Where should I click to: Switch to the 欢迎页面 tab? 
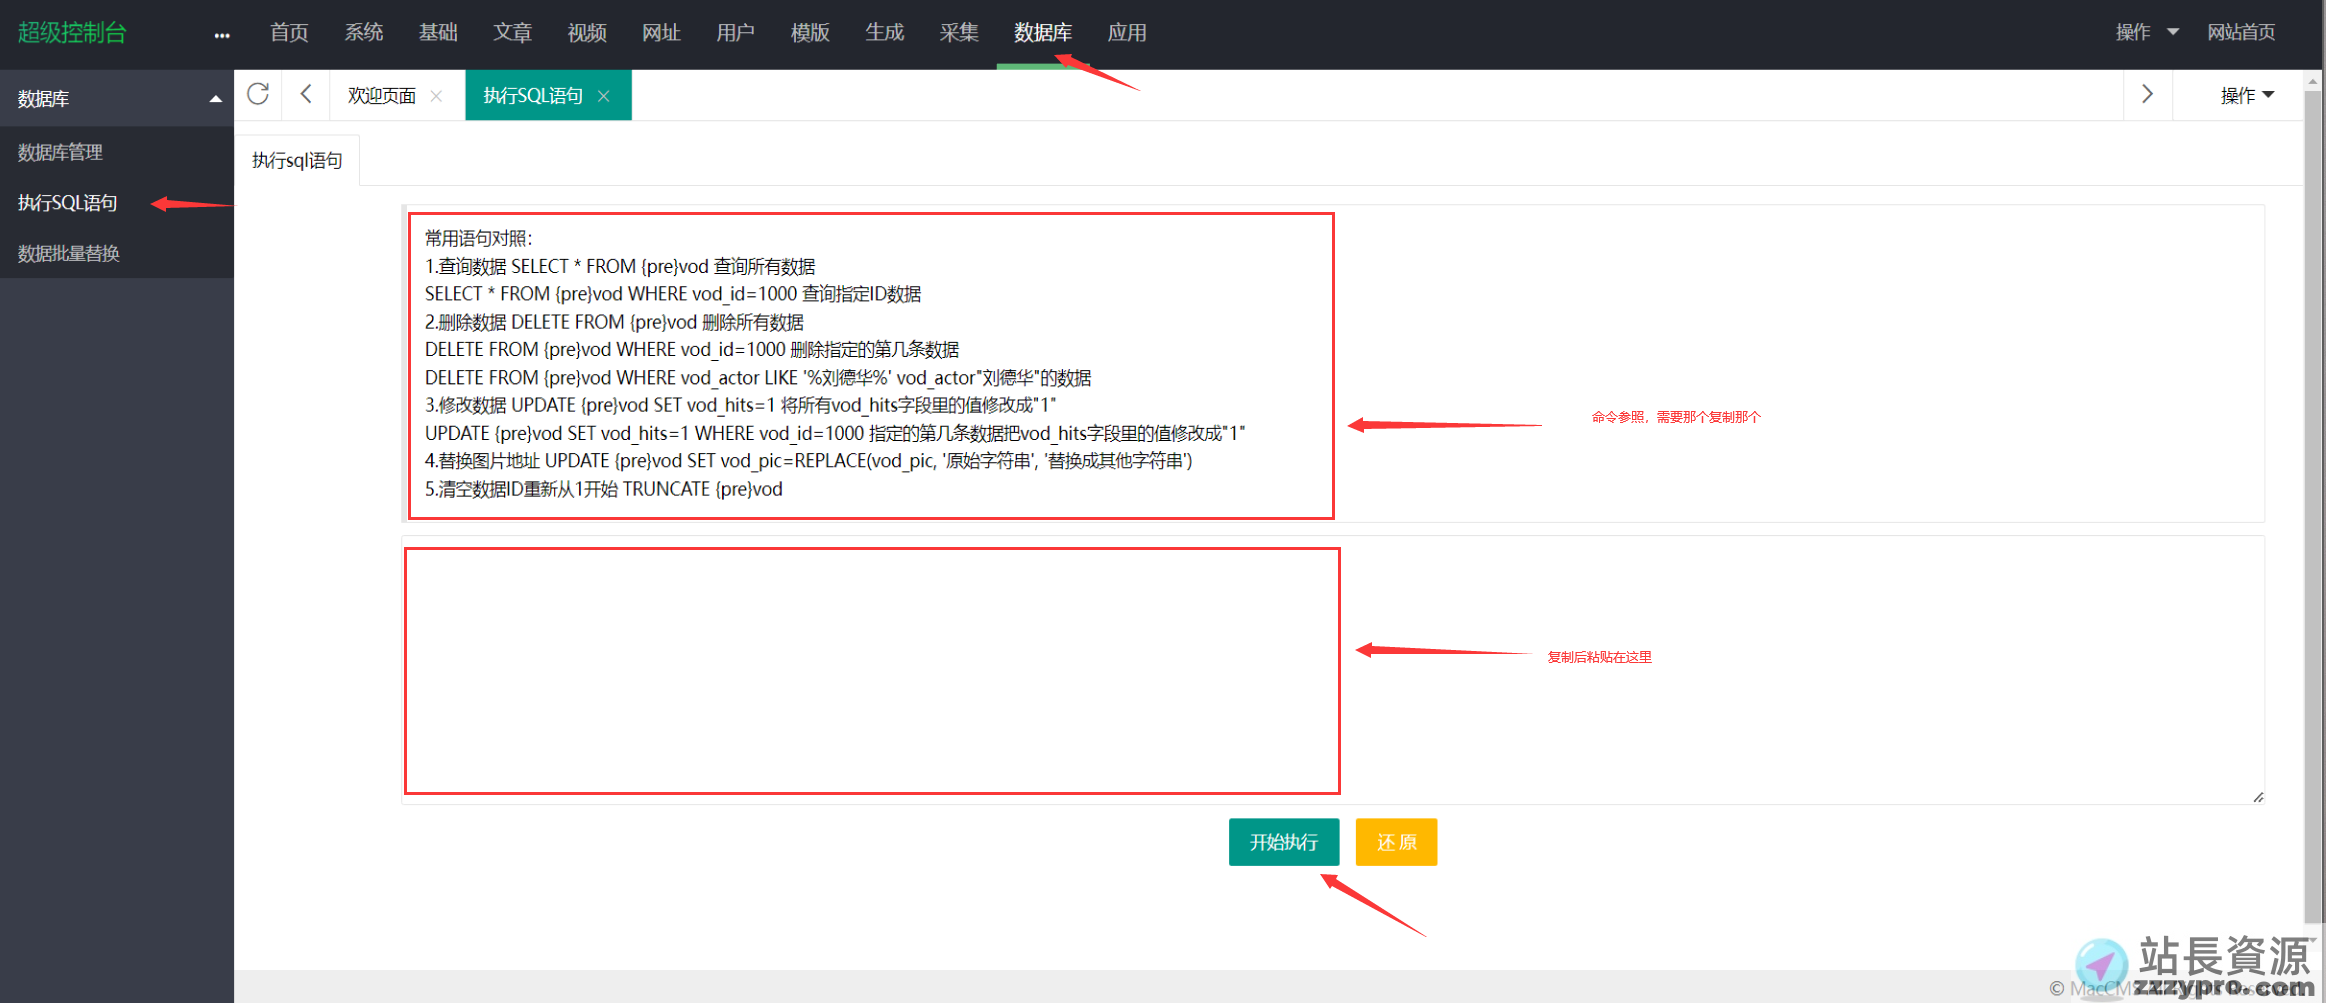(381, 96)
